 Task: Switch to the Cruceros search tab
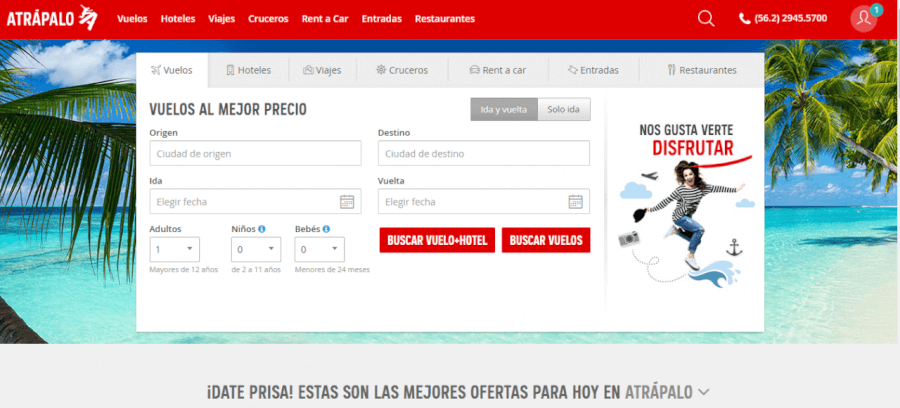(402, 71)
